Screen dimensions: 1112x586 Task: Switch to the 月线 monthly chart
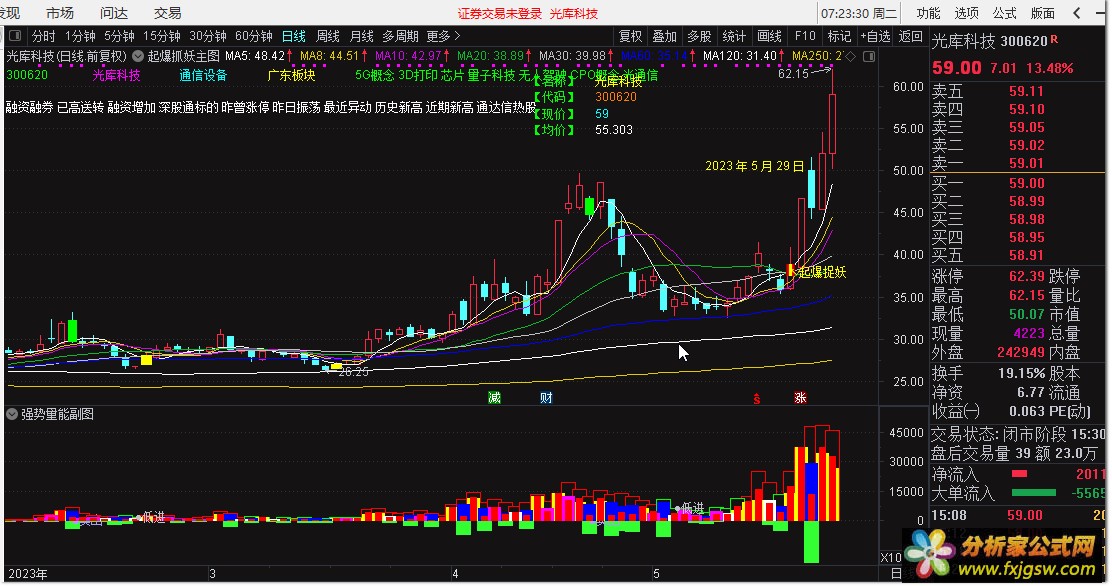[x=362, y=35]
